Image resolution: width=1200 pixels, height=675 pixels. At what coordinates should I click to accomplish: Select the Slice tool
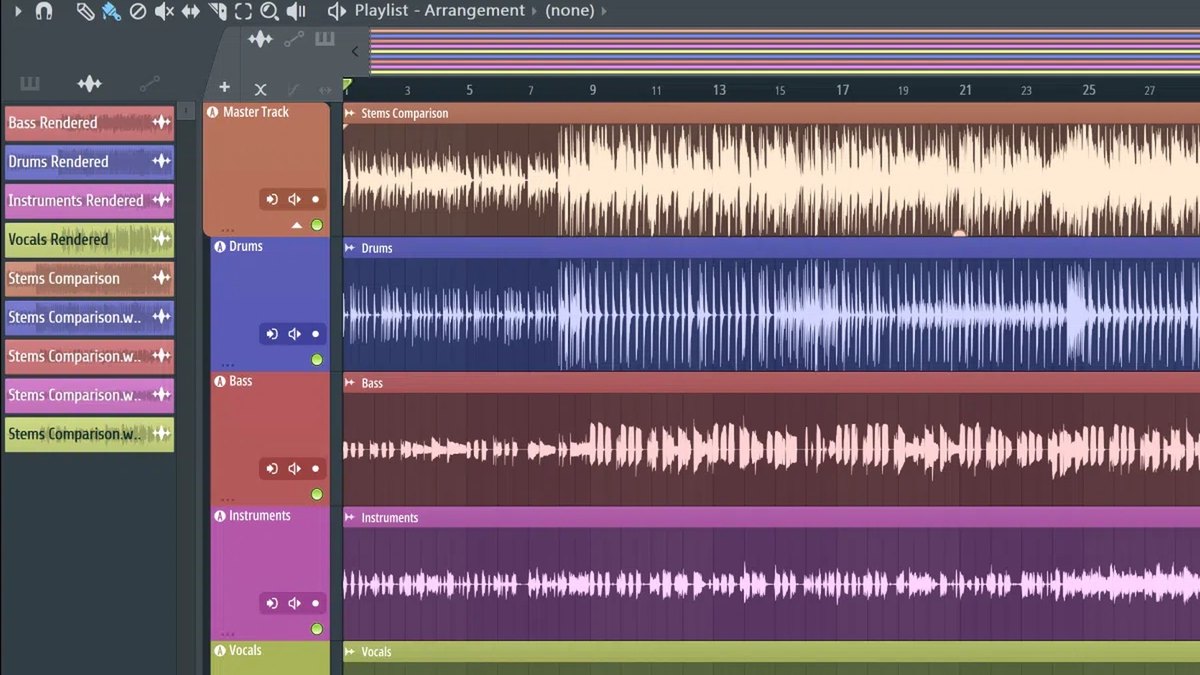(217, 12)
